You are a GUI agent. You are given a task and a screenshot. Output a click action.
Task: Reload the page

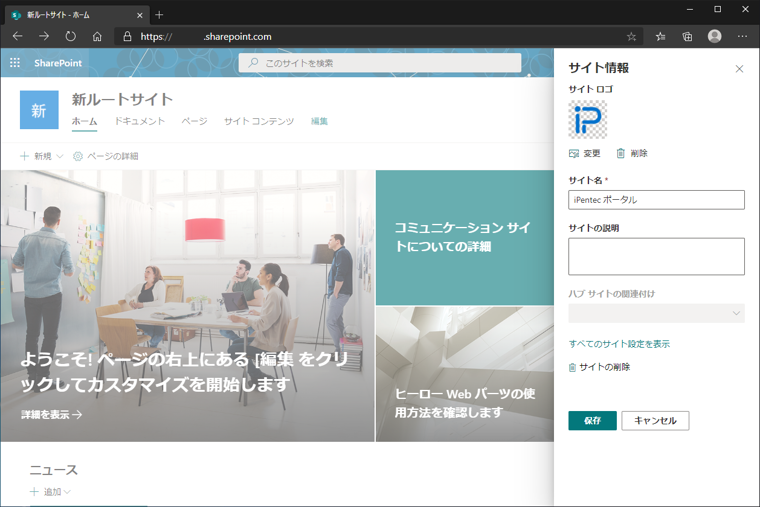coord(71,36)
